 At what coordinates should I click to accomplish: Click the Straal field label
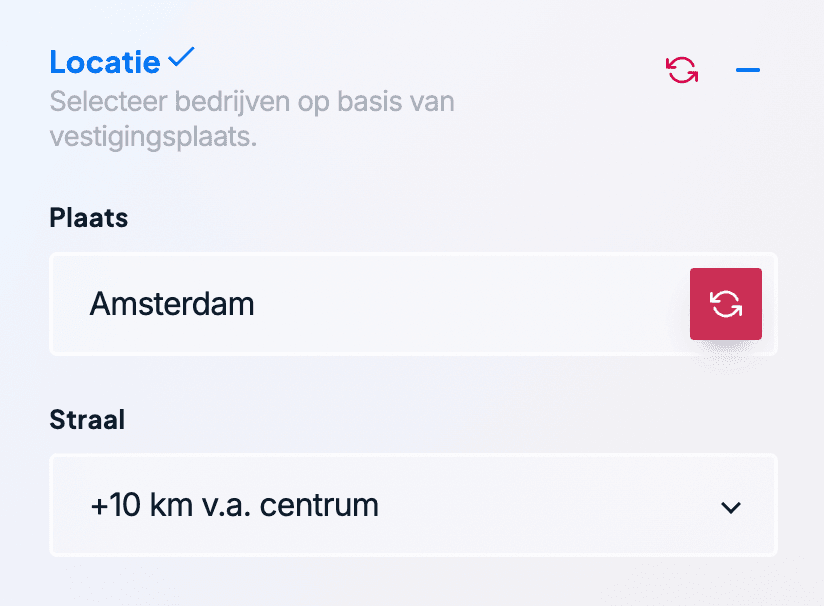click(x=87, y=419)
